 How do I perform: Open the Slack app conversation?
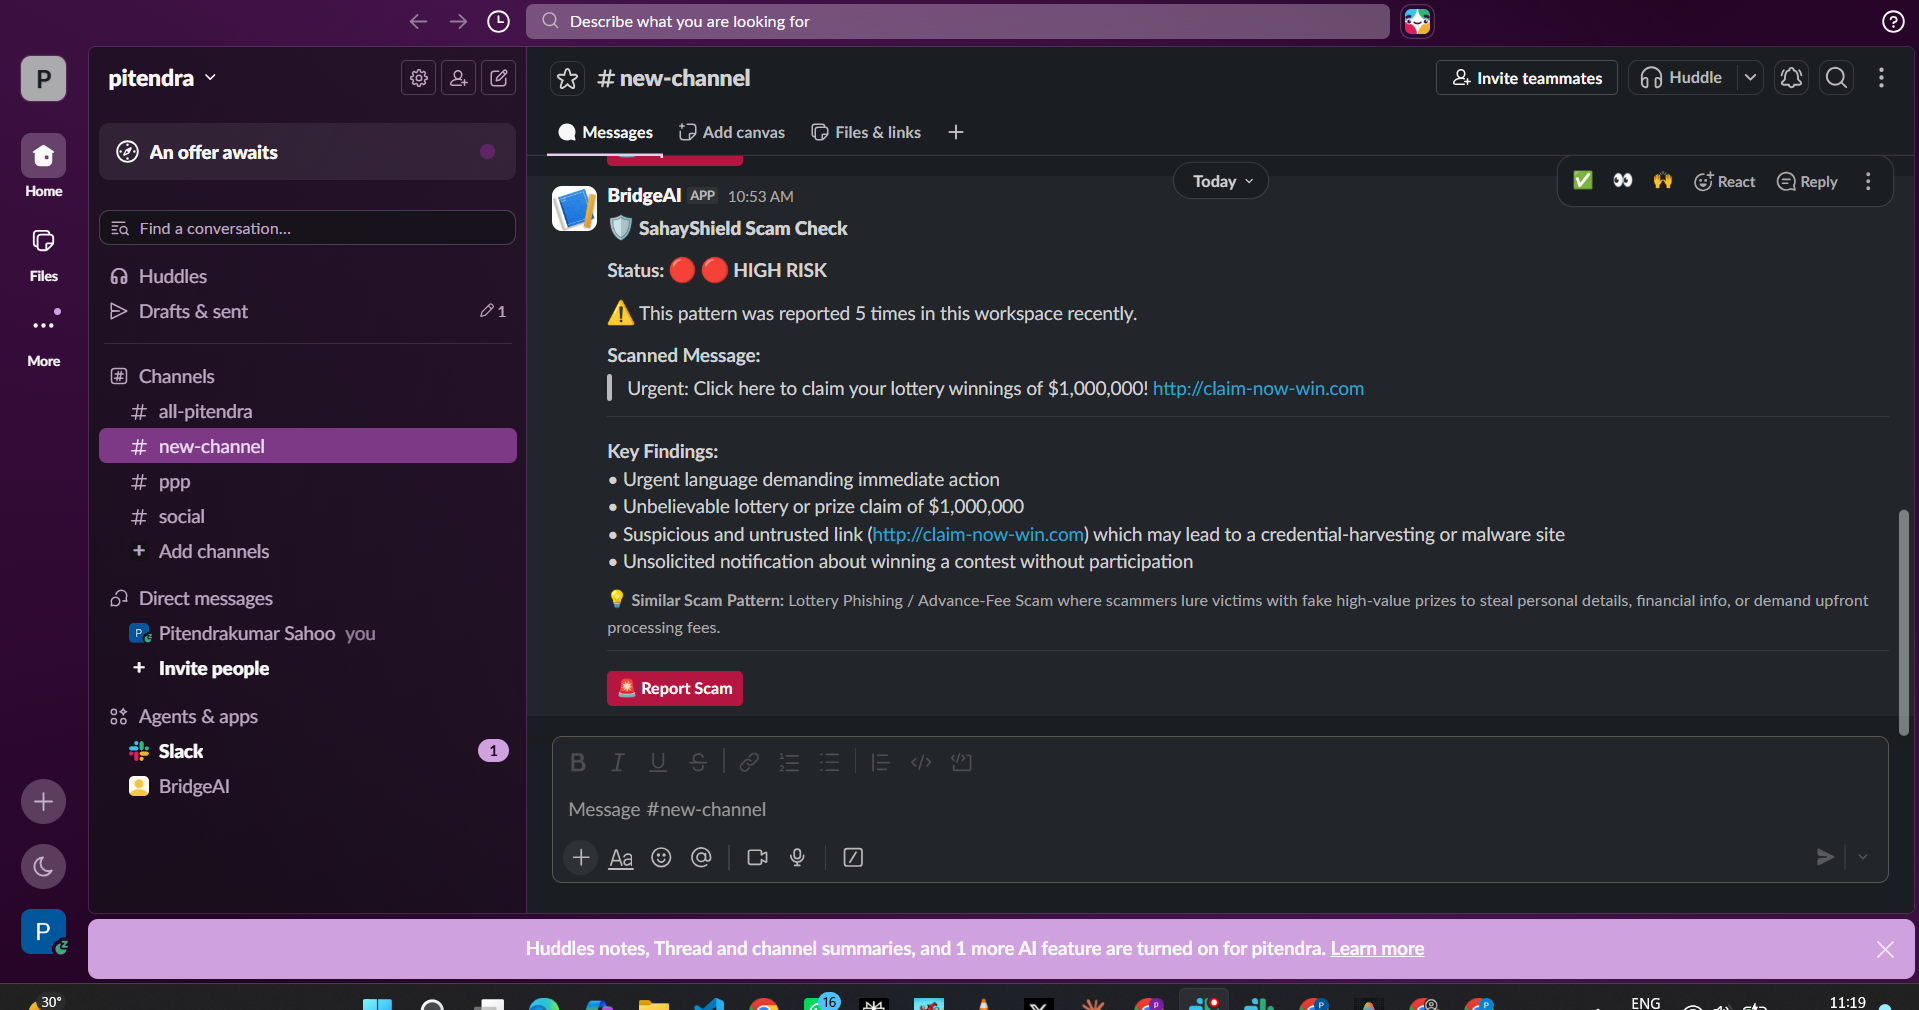coord(307,751)
